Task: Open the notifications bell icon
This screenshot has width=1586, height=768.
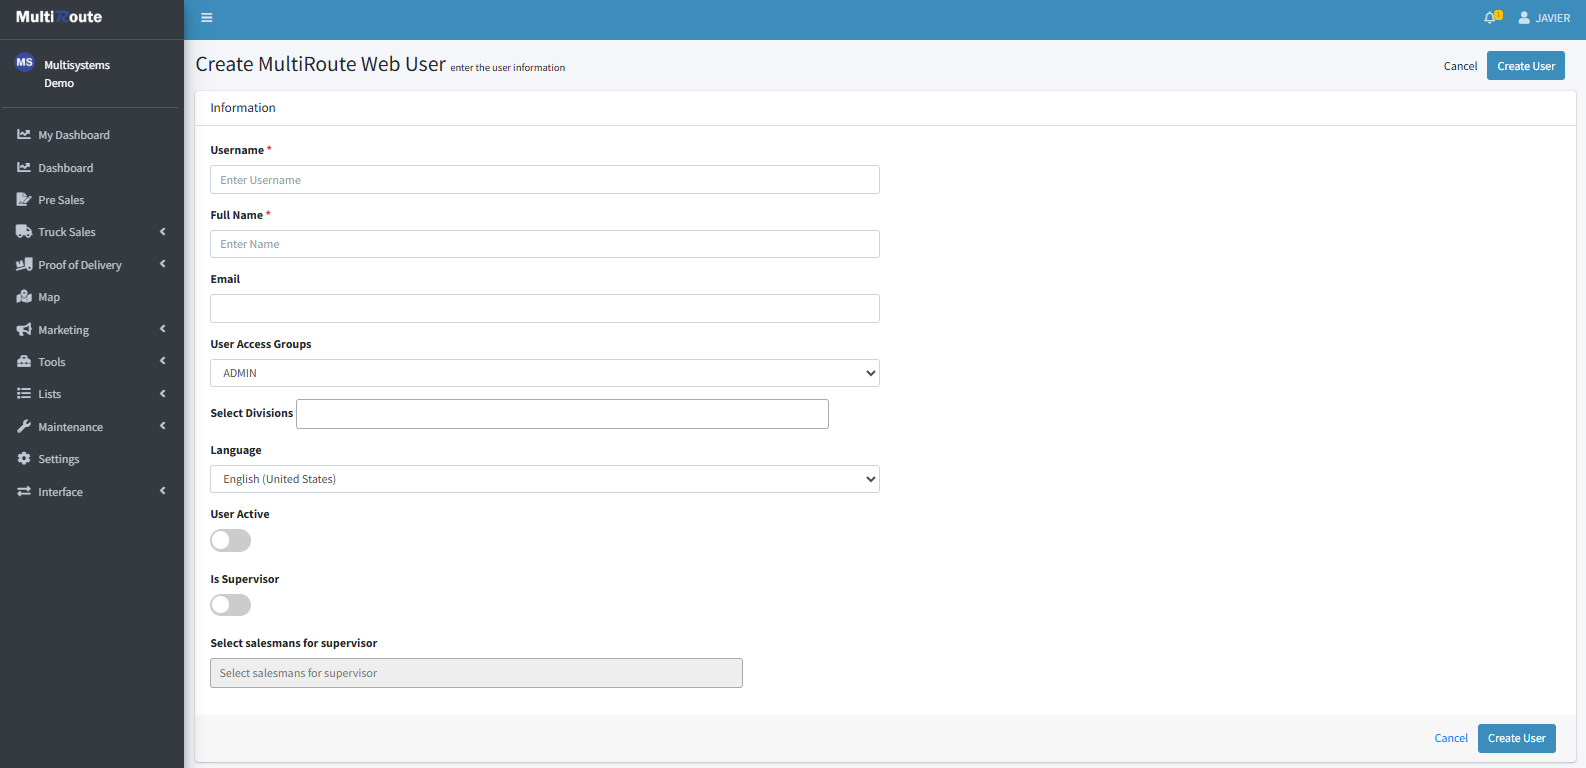Action: [1490, 18]
